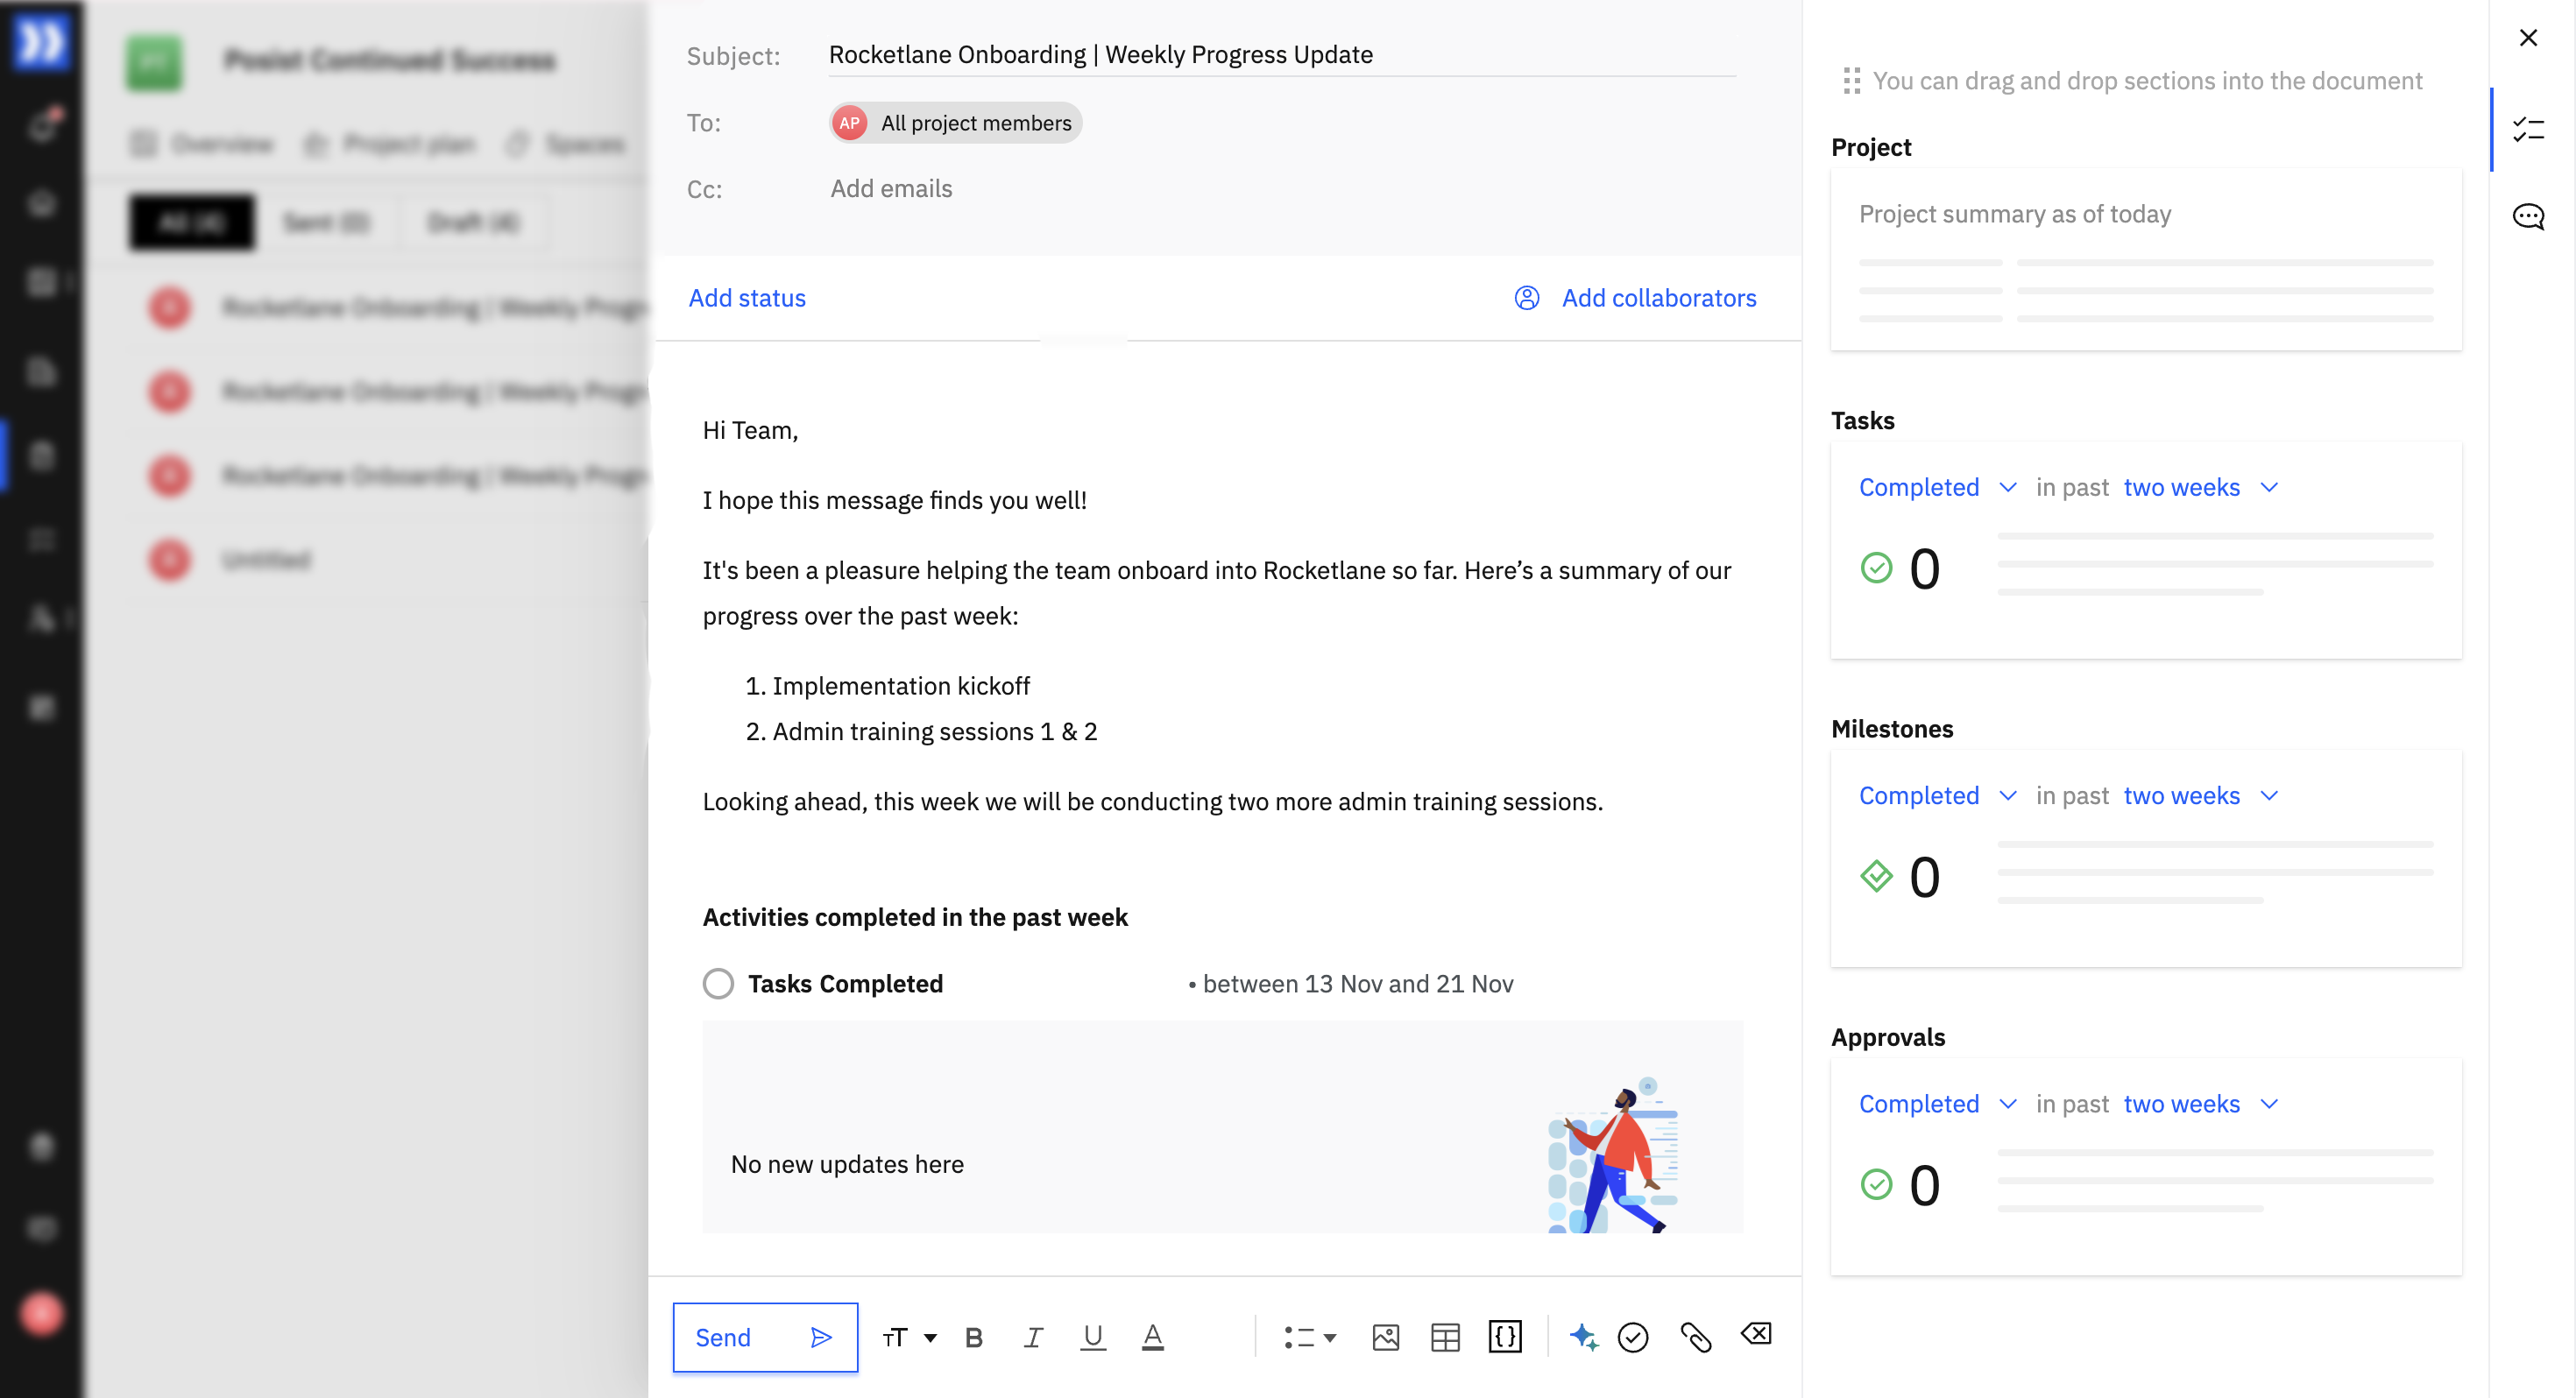2576x1398 pixels.
Task: Apply underline formatting
Action: click(1093, 1337)
